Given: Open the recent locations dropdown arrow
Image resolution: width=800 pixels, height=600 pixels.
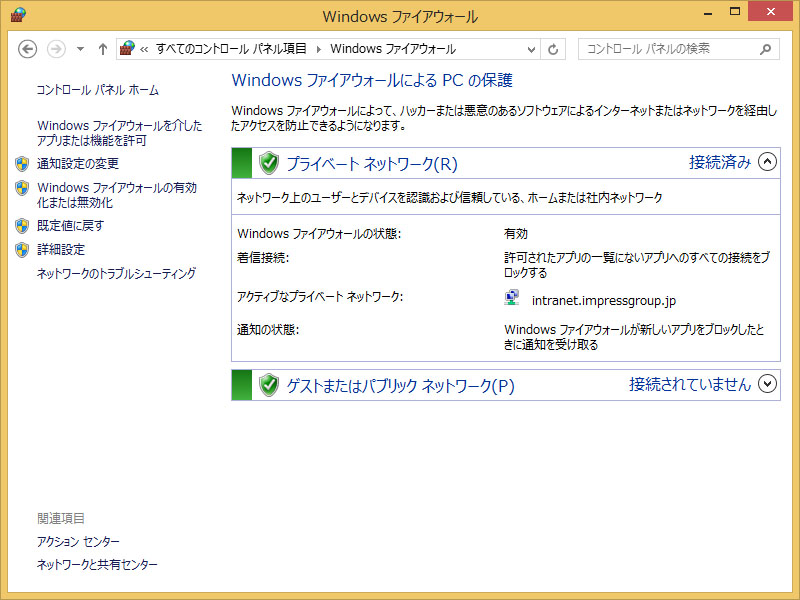Looking at the screenshot, I should pos(80,49).
